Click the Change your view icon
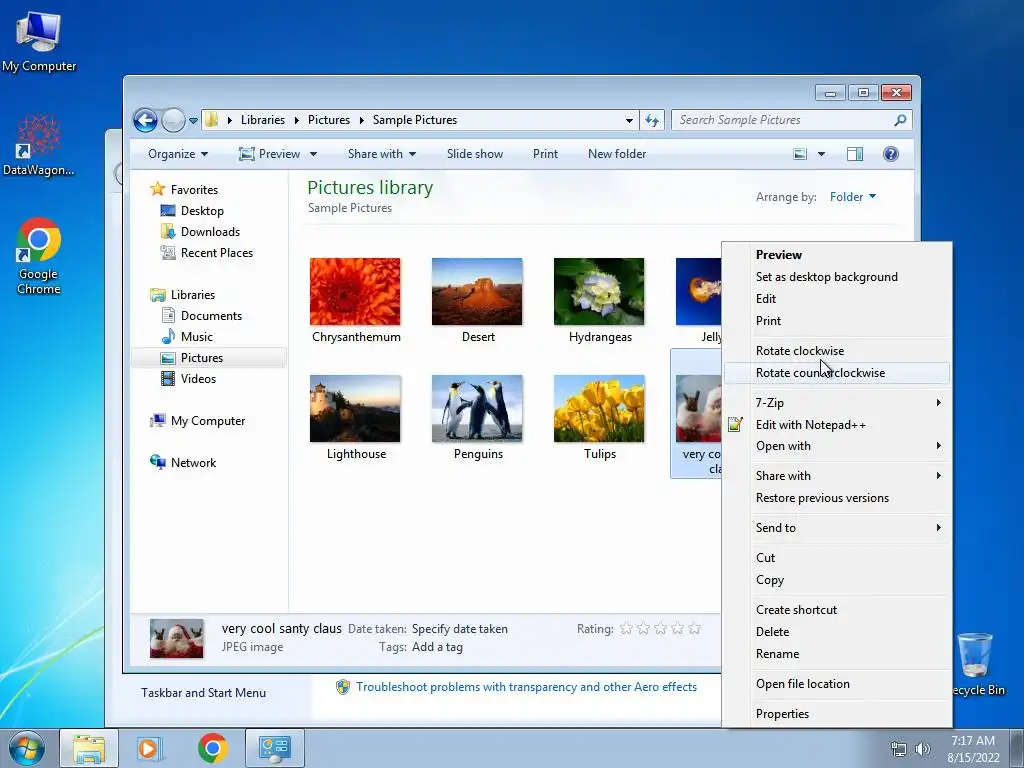Viewport: 1024px width, 768px height. pos(800,154)
